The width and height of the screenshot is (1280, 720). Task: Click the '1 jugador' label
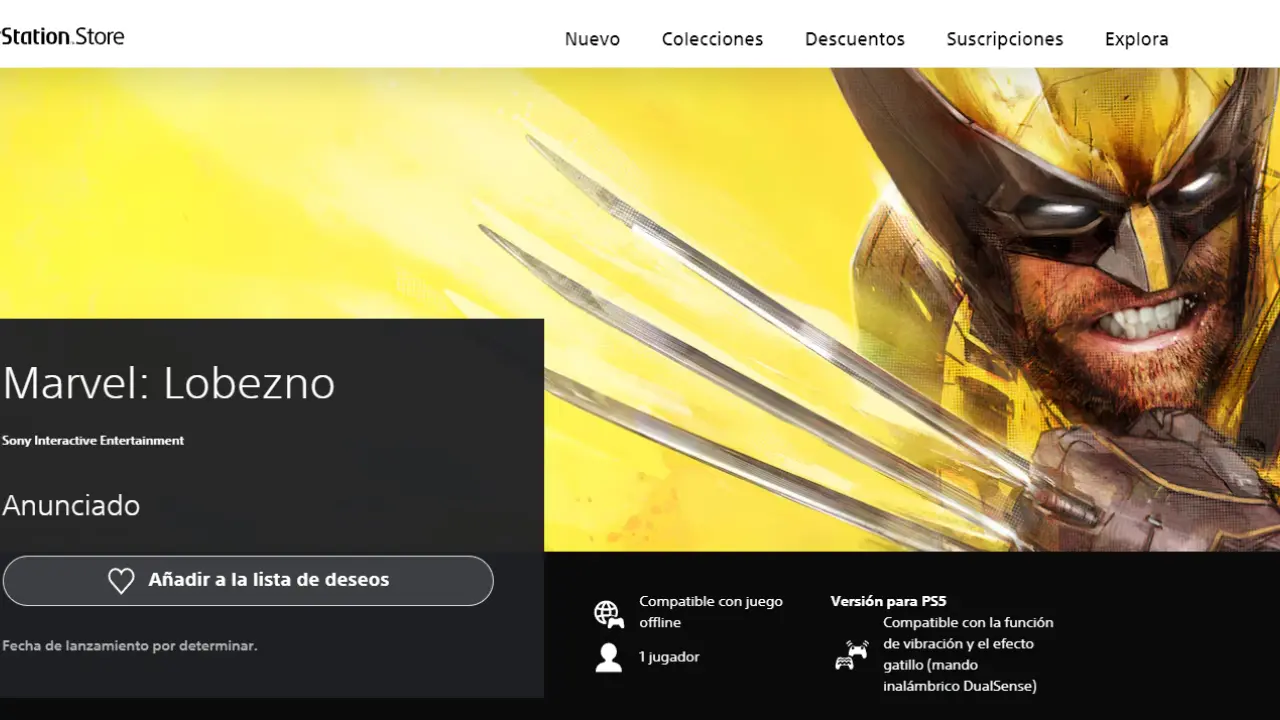tap(669, 657)
